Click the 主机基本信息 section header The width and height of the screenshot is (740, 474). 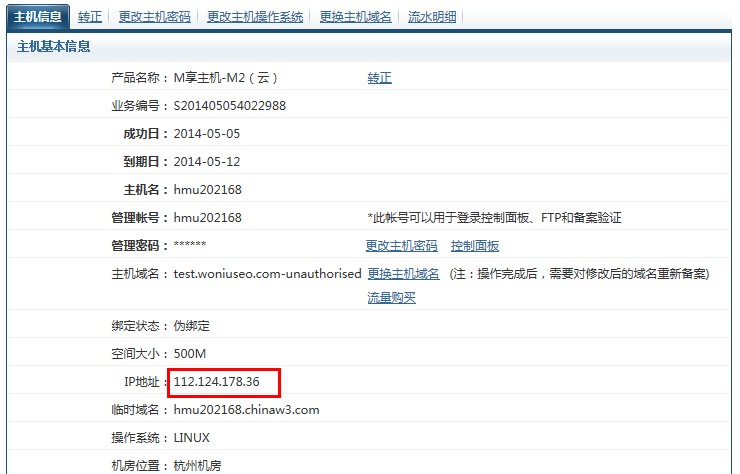54,47
